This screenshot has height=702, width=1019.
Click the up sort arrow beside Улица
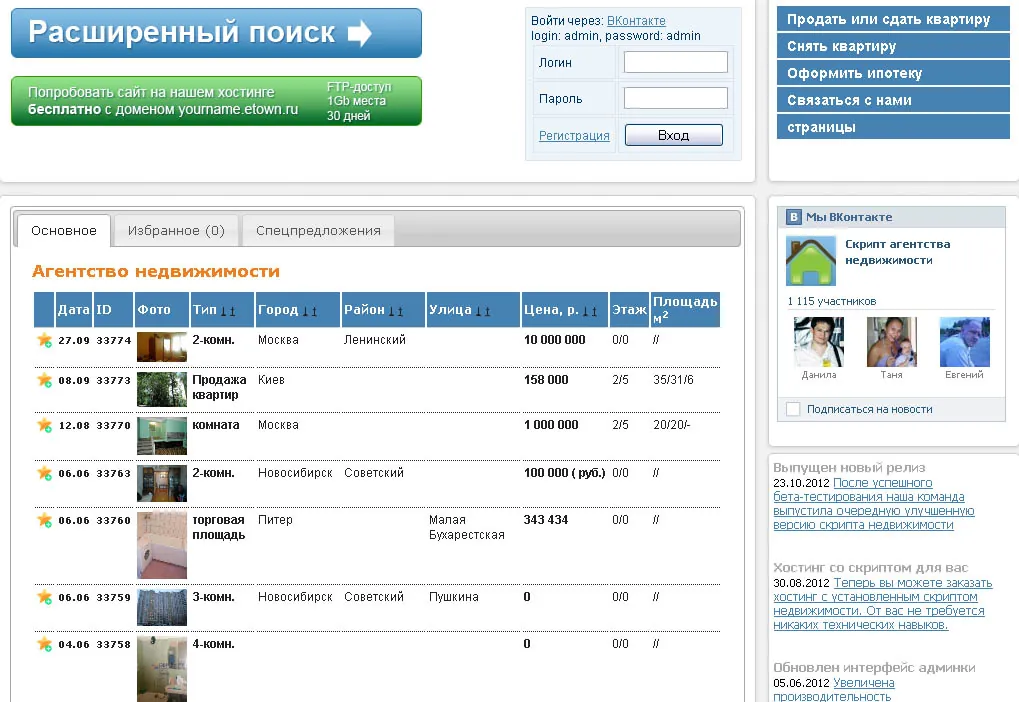[x=487, y=311]
